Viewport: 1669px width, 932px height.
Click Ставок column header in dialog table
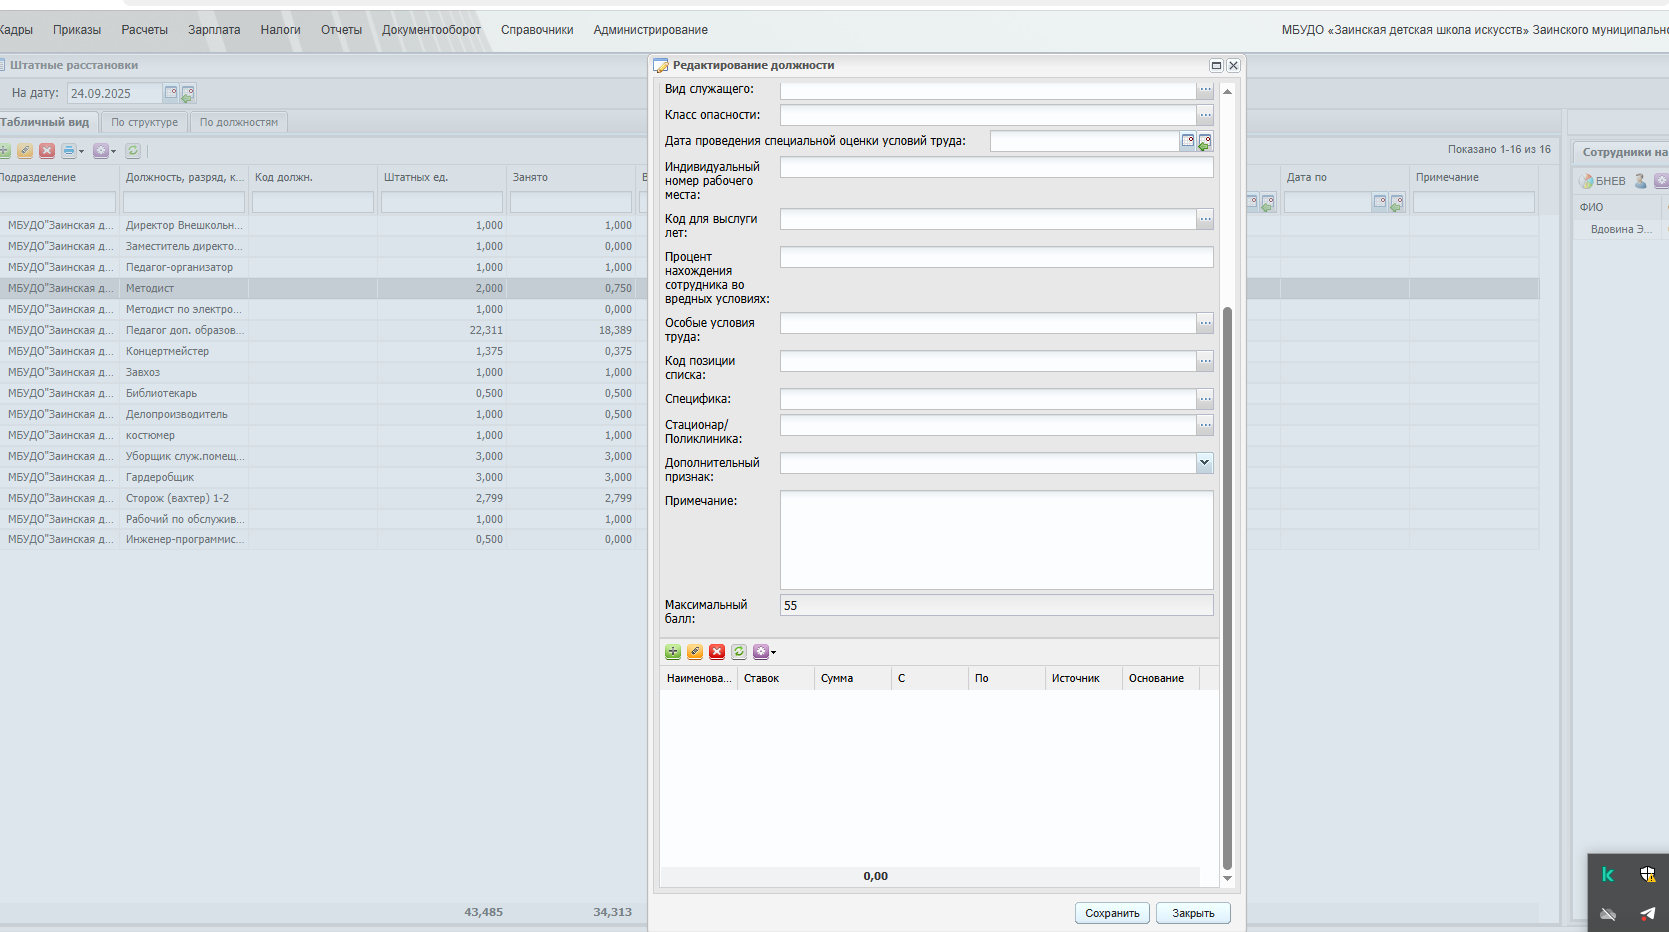776,678
